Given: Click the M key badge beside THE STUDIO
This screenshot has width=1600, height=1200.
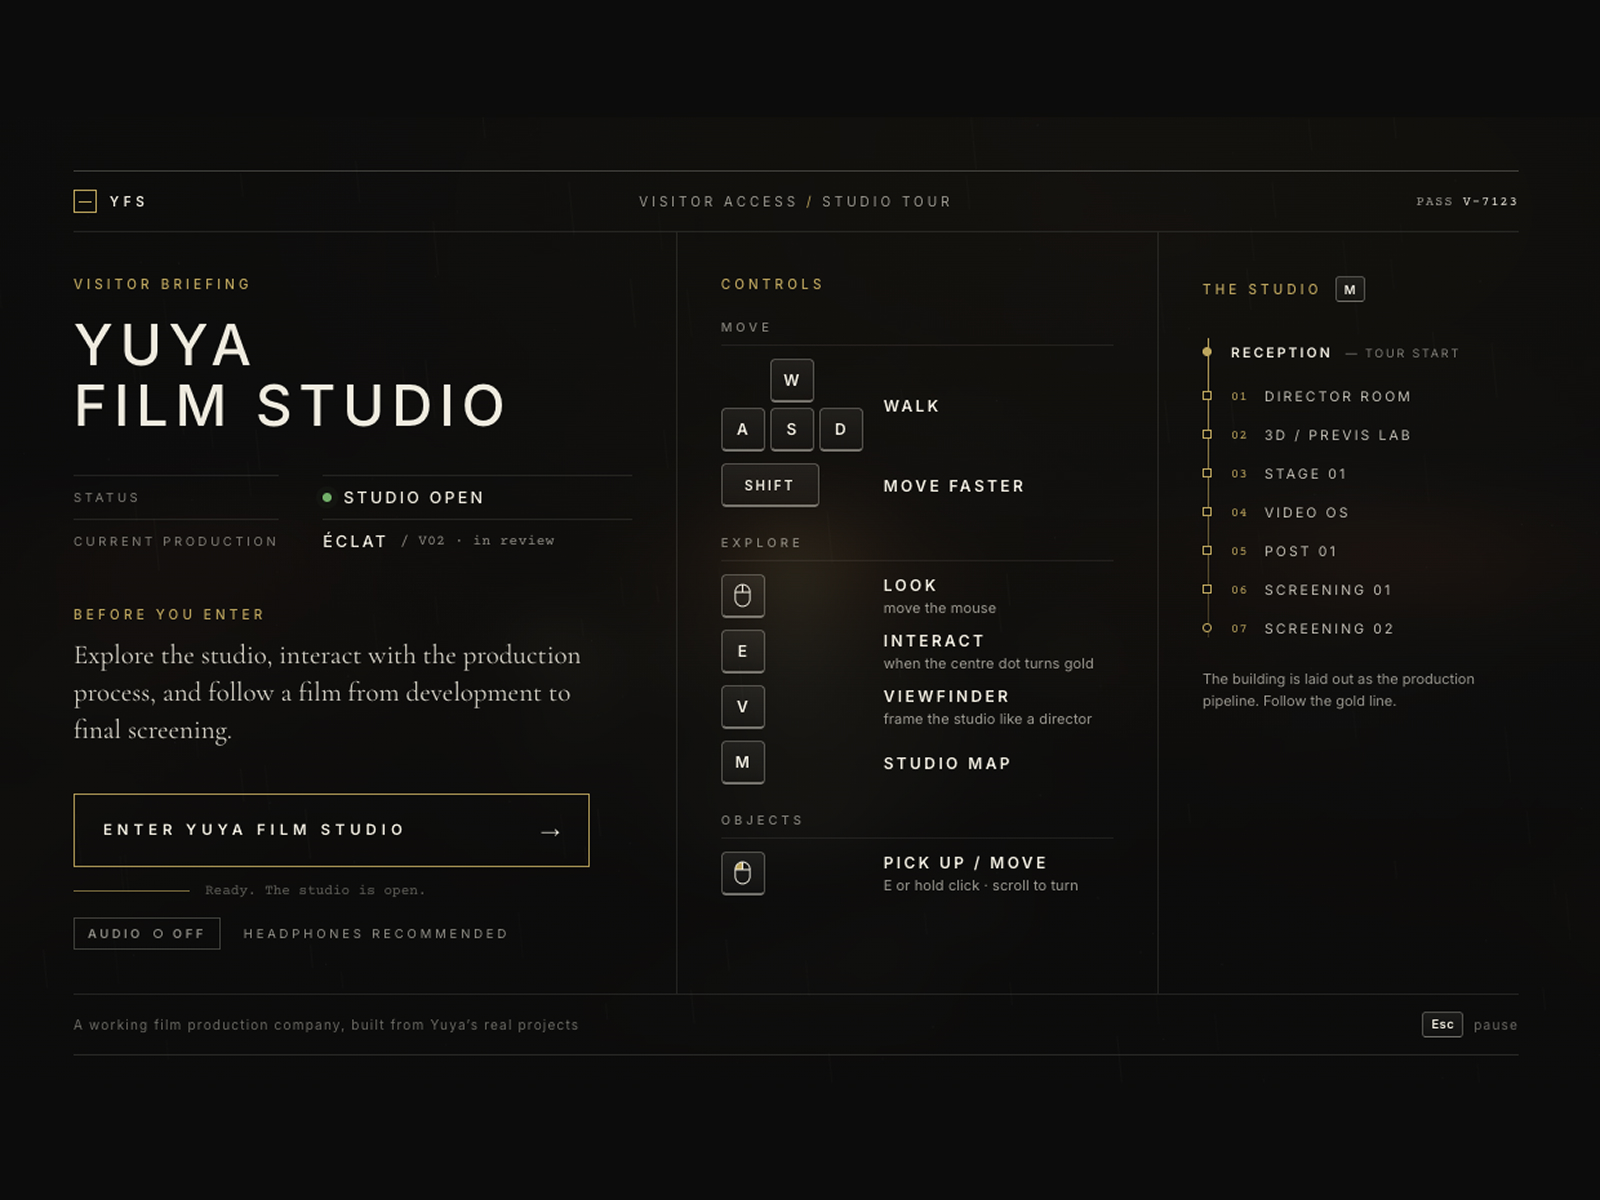Looking at the screenshot, I should pos(1350,289).
